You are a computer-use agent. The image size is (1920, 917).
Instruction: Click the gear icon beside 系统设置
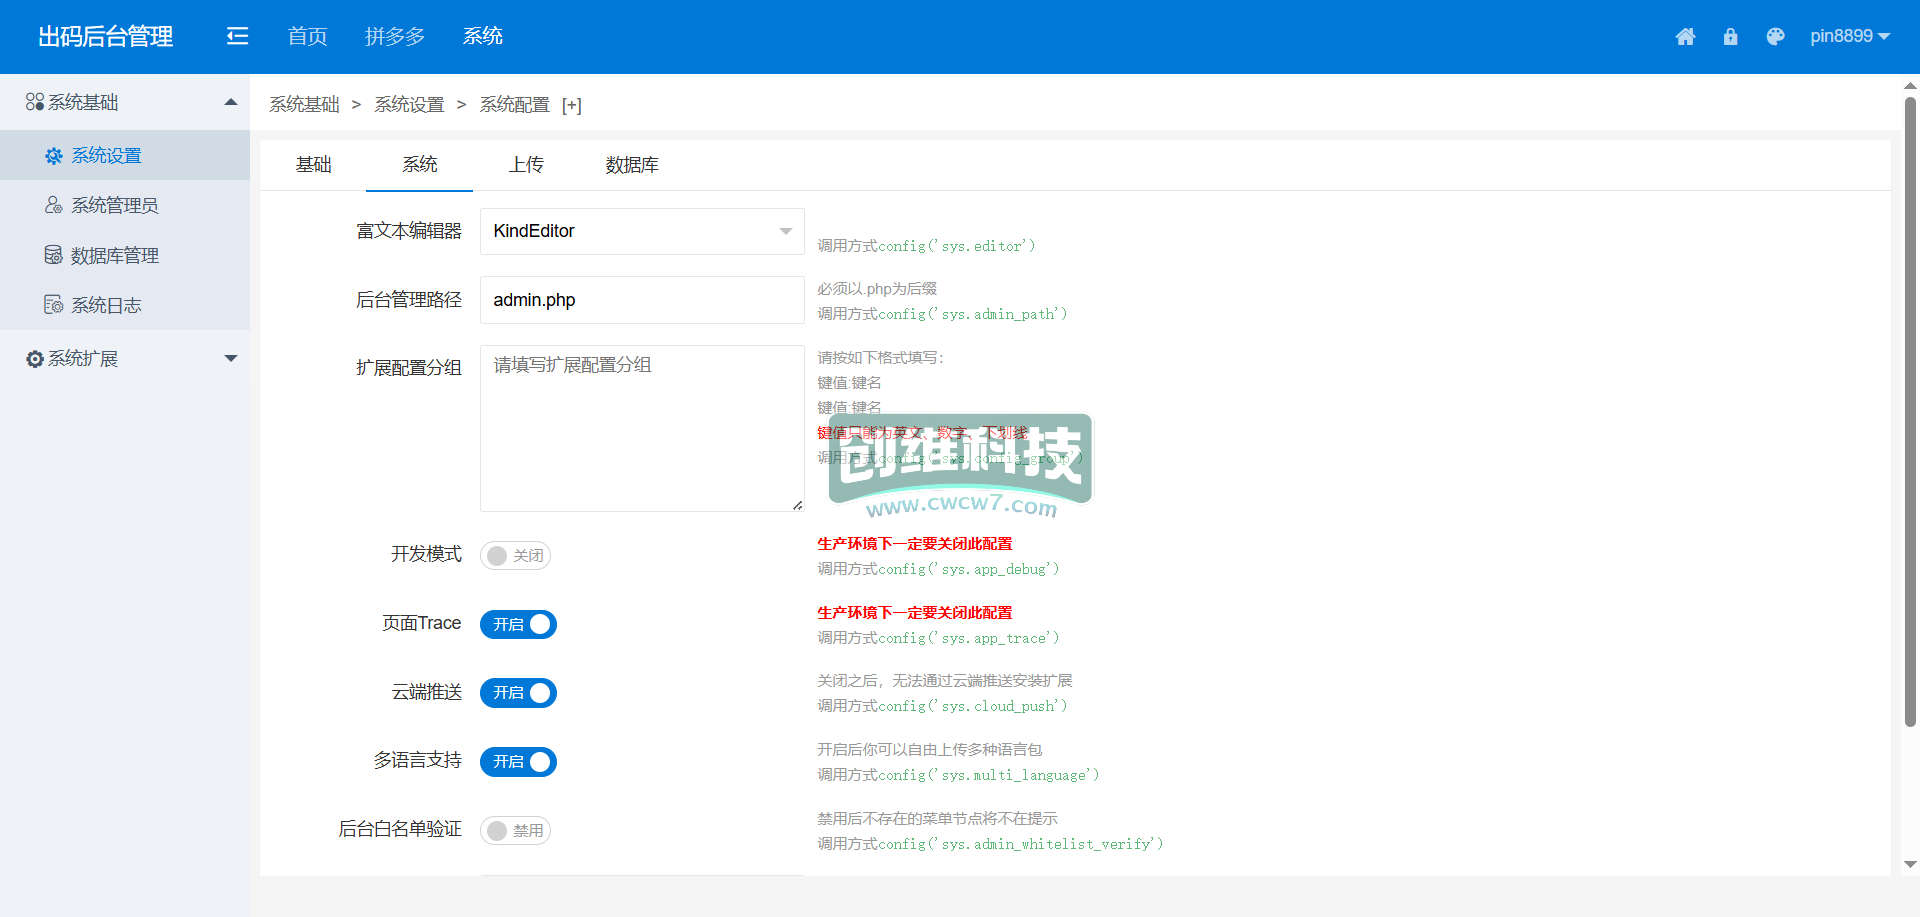click(x=54, y=156)
